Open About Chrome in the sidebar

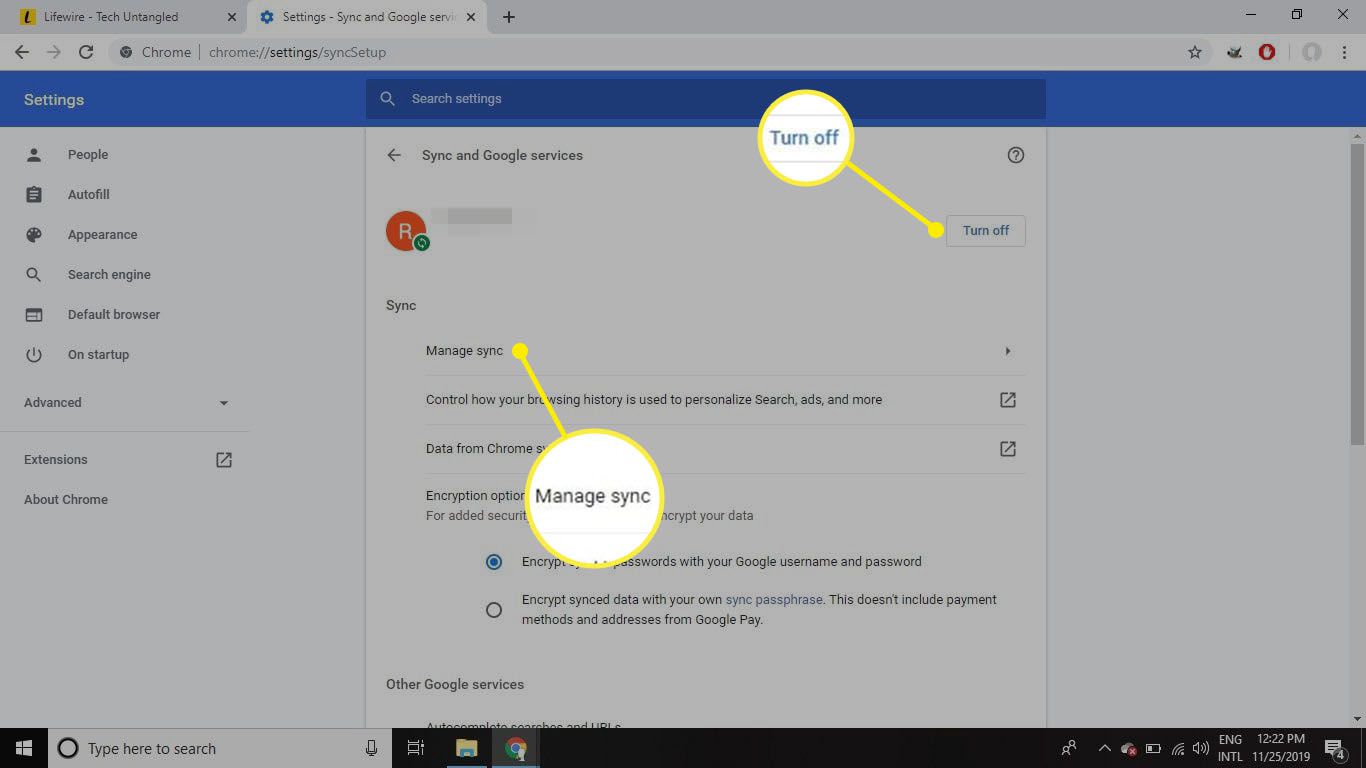pyautogui.click(x=66, y=499)
